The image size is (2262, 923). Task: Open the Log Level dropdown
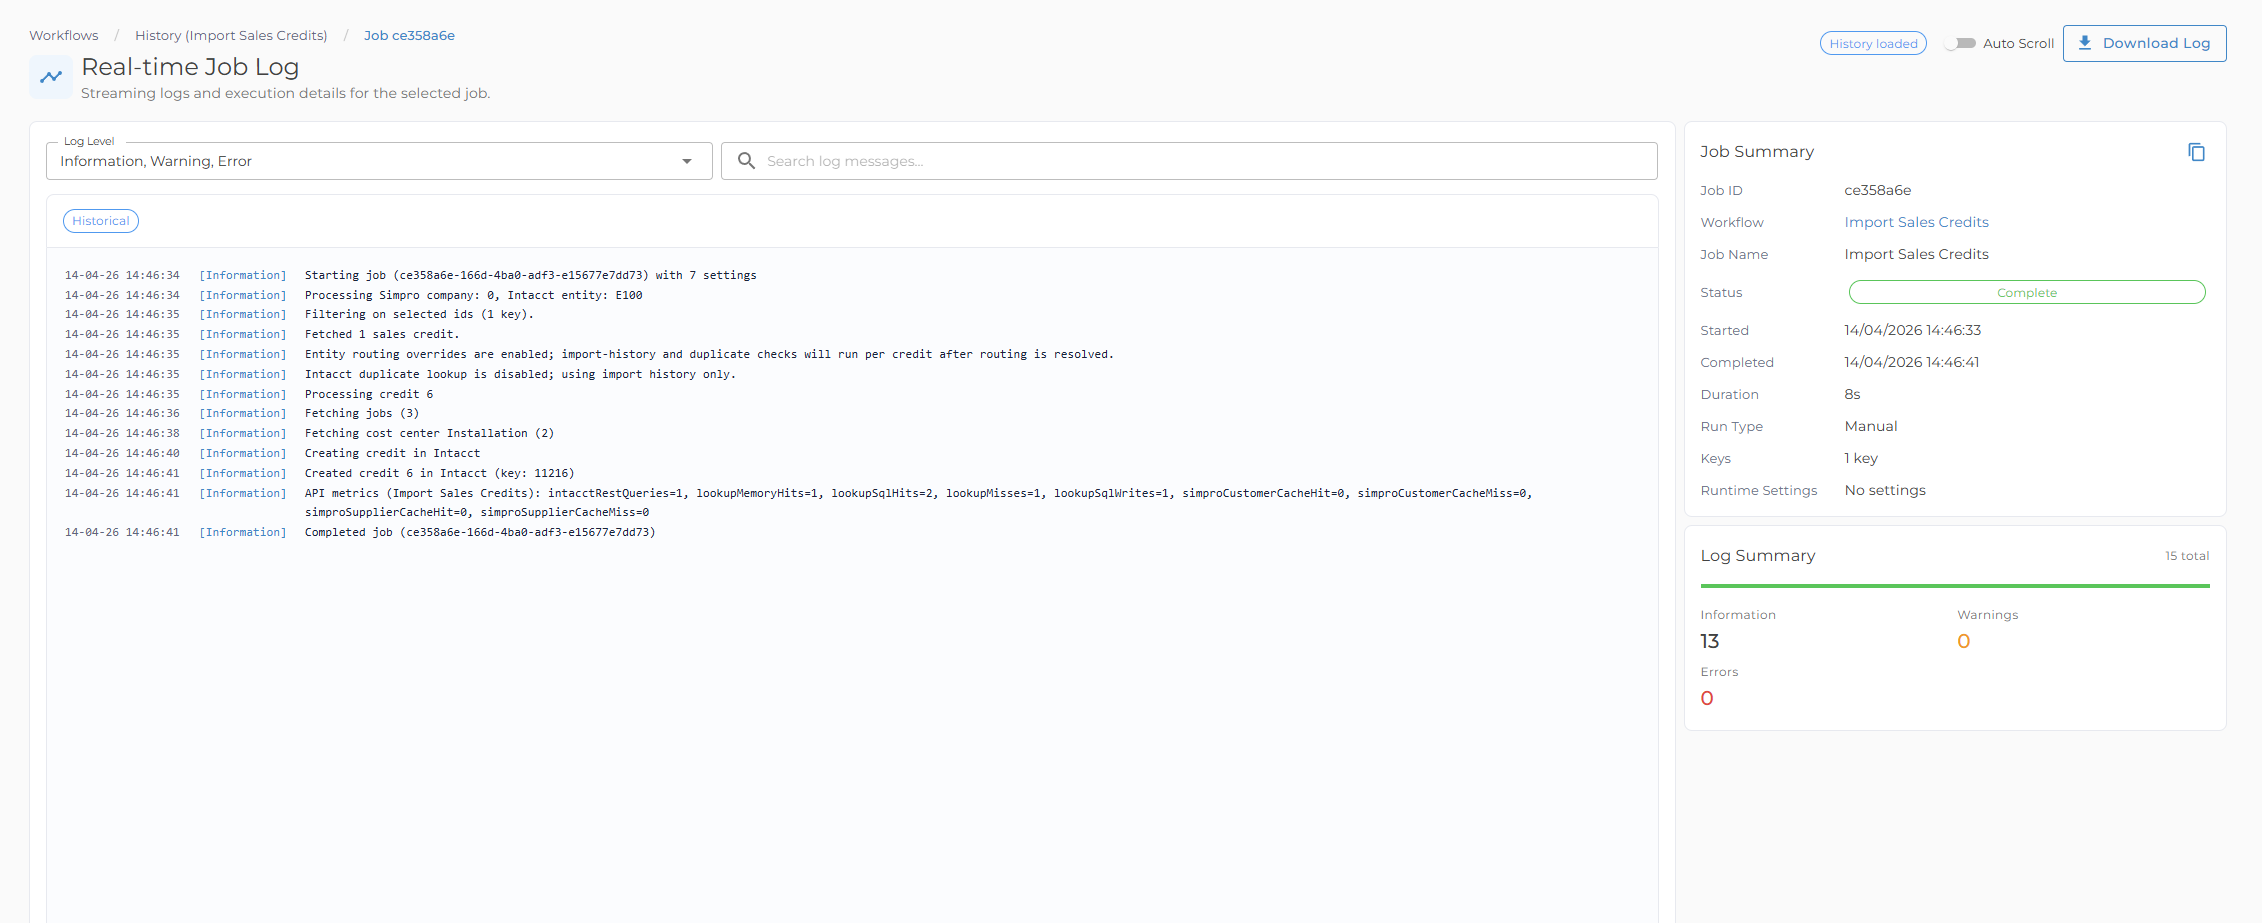click(379, 161)
